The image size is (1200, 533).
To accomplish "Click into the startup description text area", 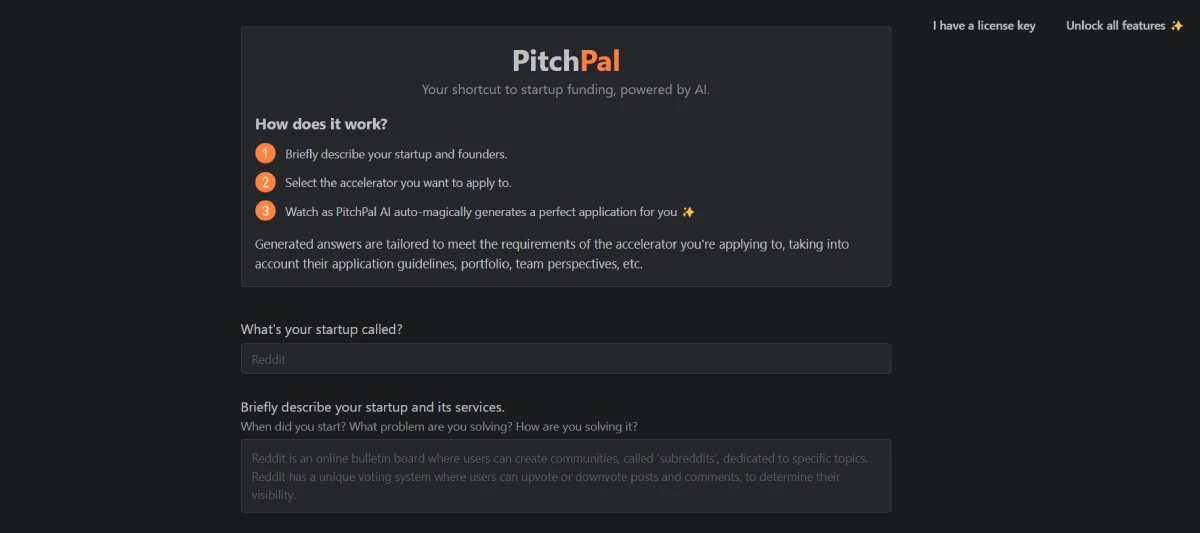I will coord(565,476).
